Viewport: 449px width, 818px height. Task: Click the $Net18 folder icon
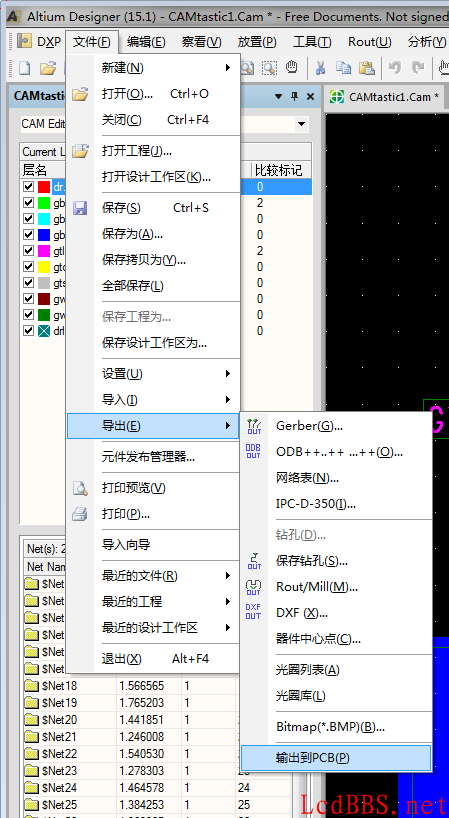pos(32,686)
